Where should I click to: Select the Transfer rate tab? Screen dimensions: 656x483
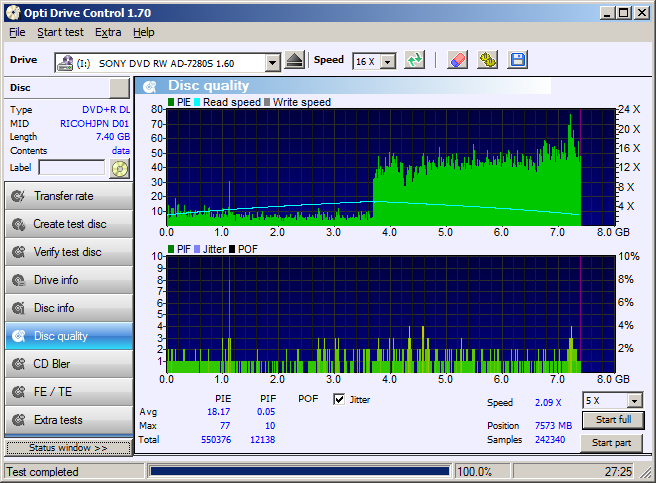pyautogui.click(x=69, y=196)
